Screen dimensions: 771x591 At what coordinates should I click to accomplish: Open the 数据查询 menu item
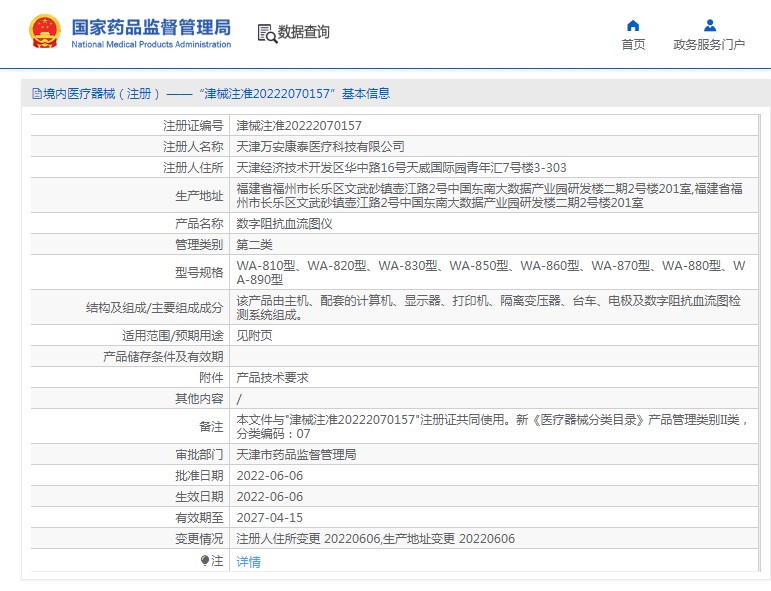[304, 32]
